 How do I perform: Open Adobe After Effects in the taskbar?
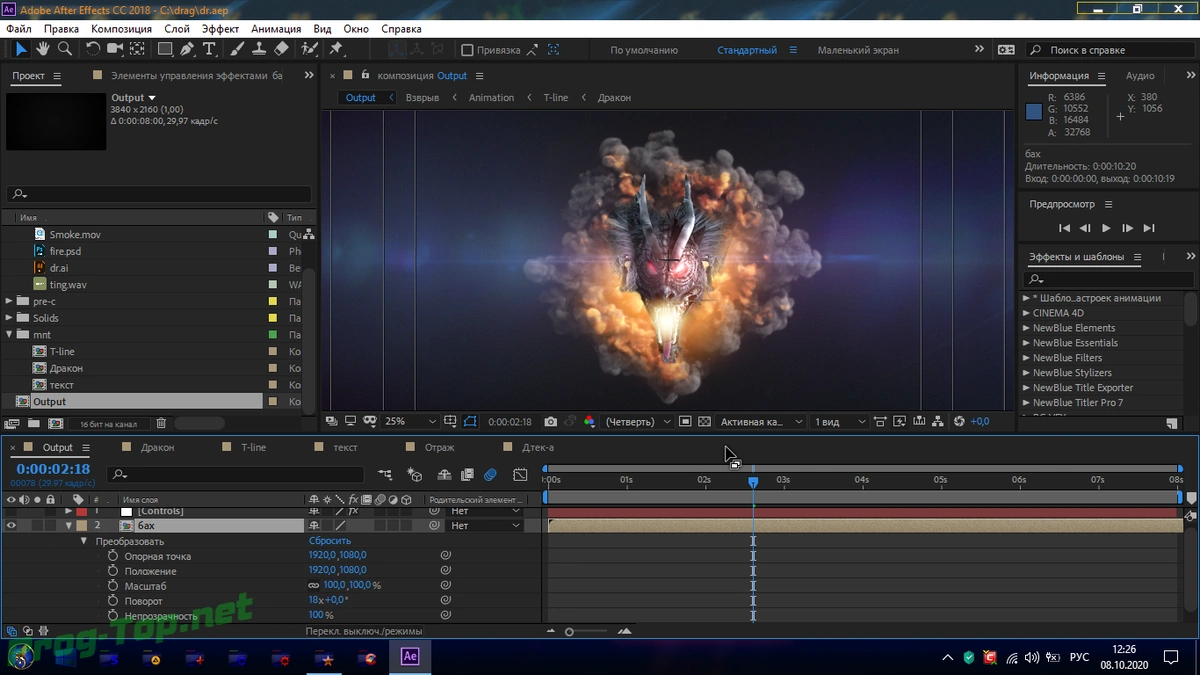[x=410, y=656]
